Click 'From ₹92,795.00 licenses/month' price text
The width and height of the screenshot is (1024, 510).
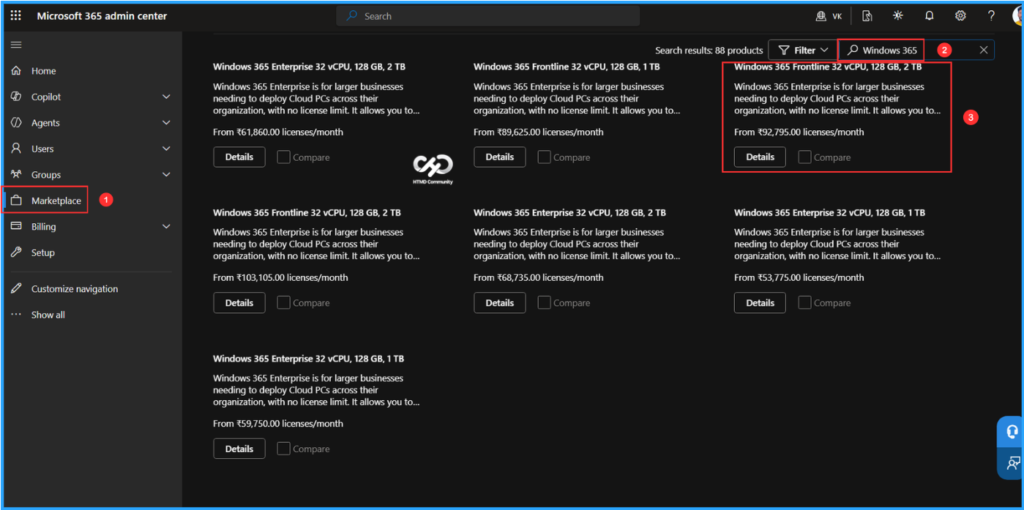pyautogui.click(x=799, y=132)
